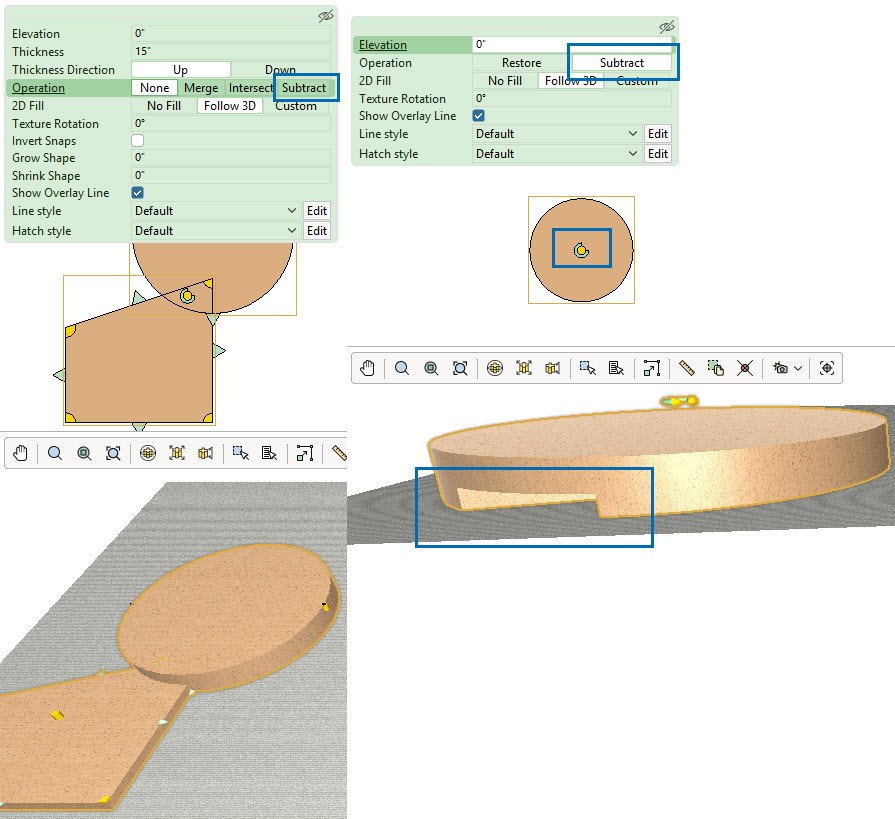This screenshot has width=895, height=819.
Task: Set Thickness Direction to Up
Action: [x=180, y=70]
